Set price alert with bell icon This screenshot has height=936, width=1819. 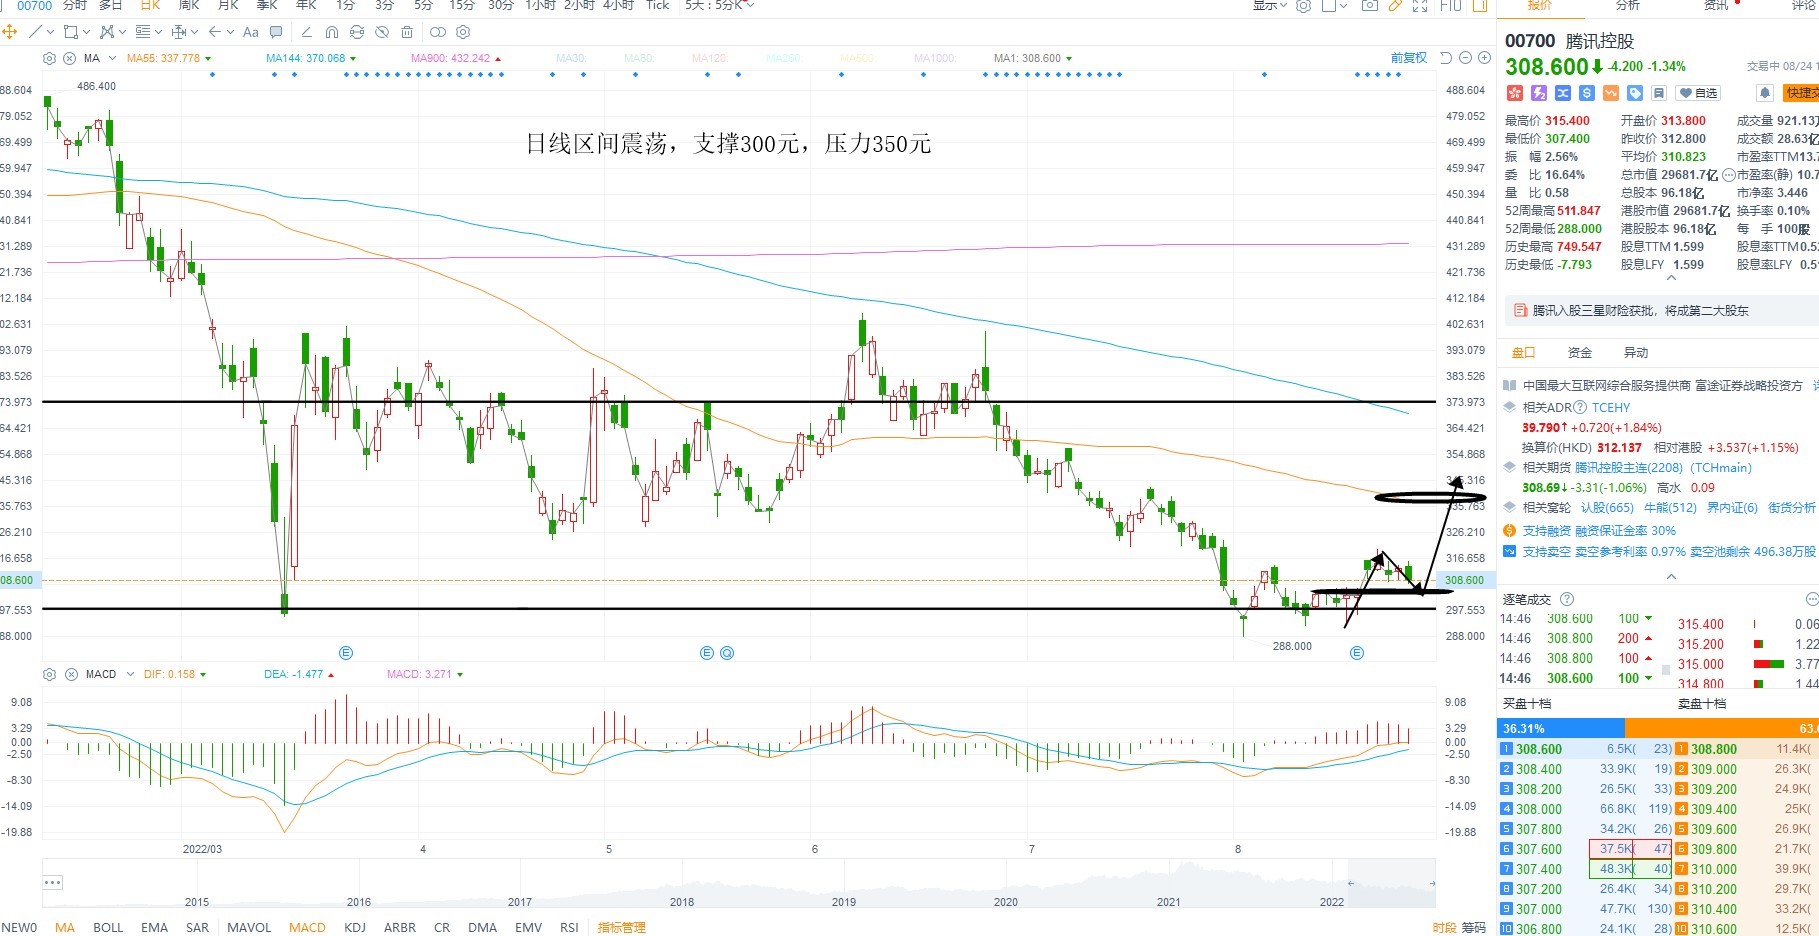[x=1765, y=93]
